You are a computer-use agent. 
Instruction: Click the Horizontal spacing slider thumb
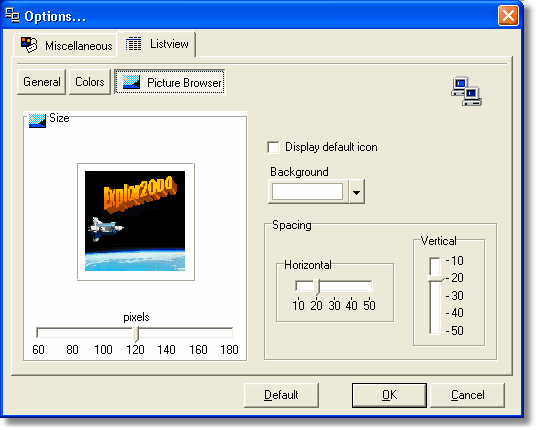click(x=317, y=286)
